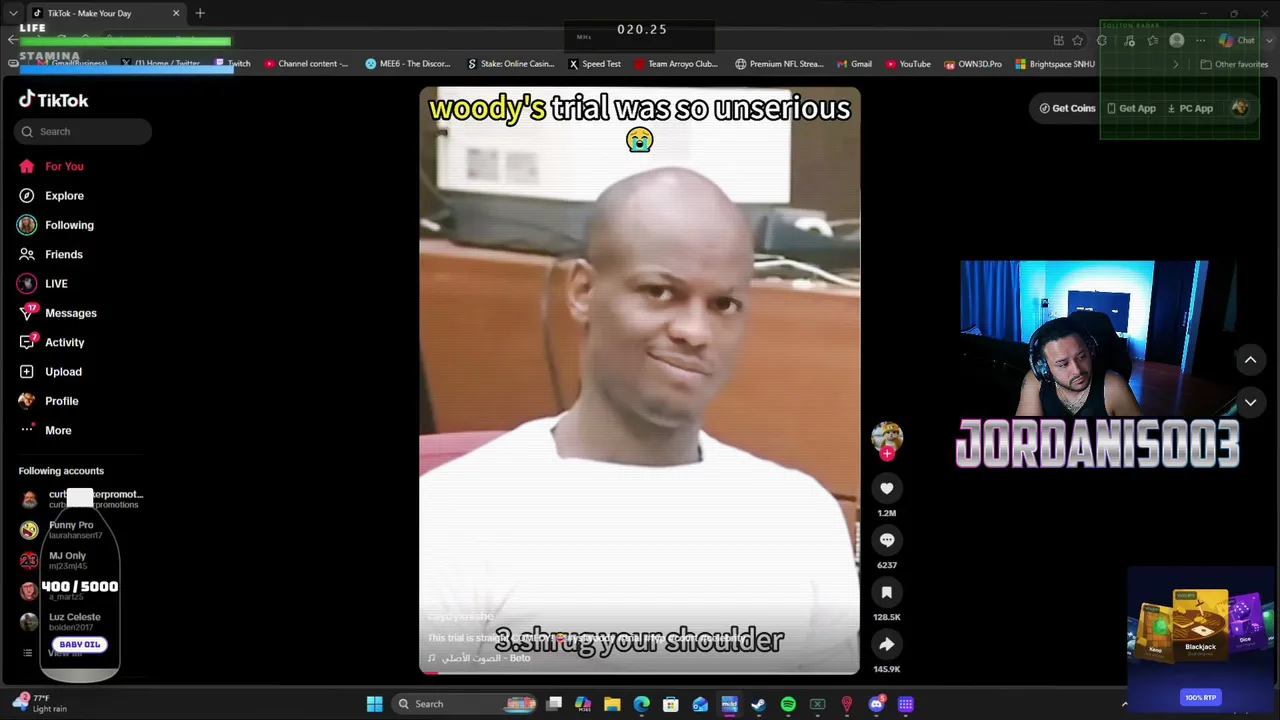Screen dimensions: 1280x720
Task: Open Discord from the taskbar
Action: click(876, 704)
